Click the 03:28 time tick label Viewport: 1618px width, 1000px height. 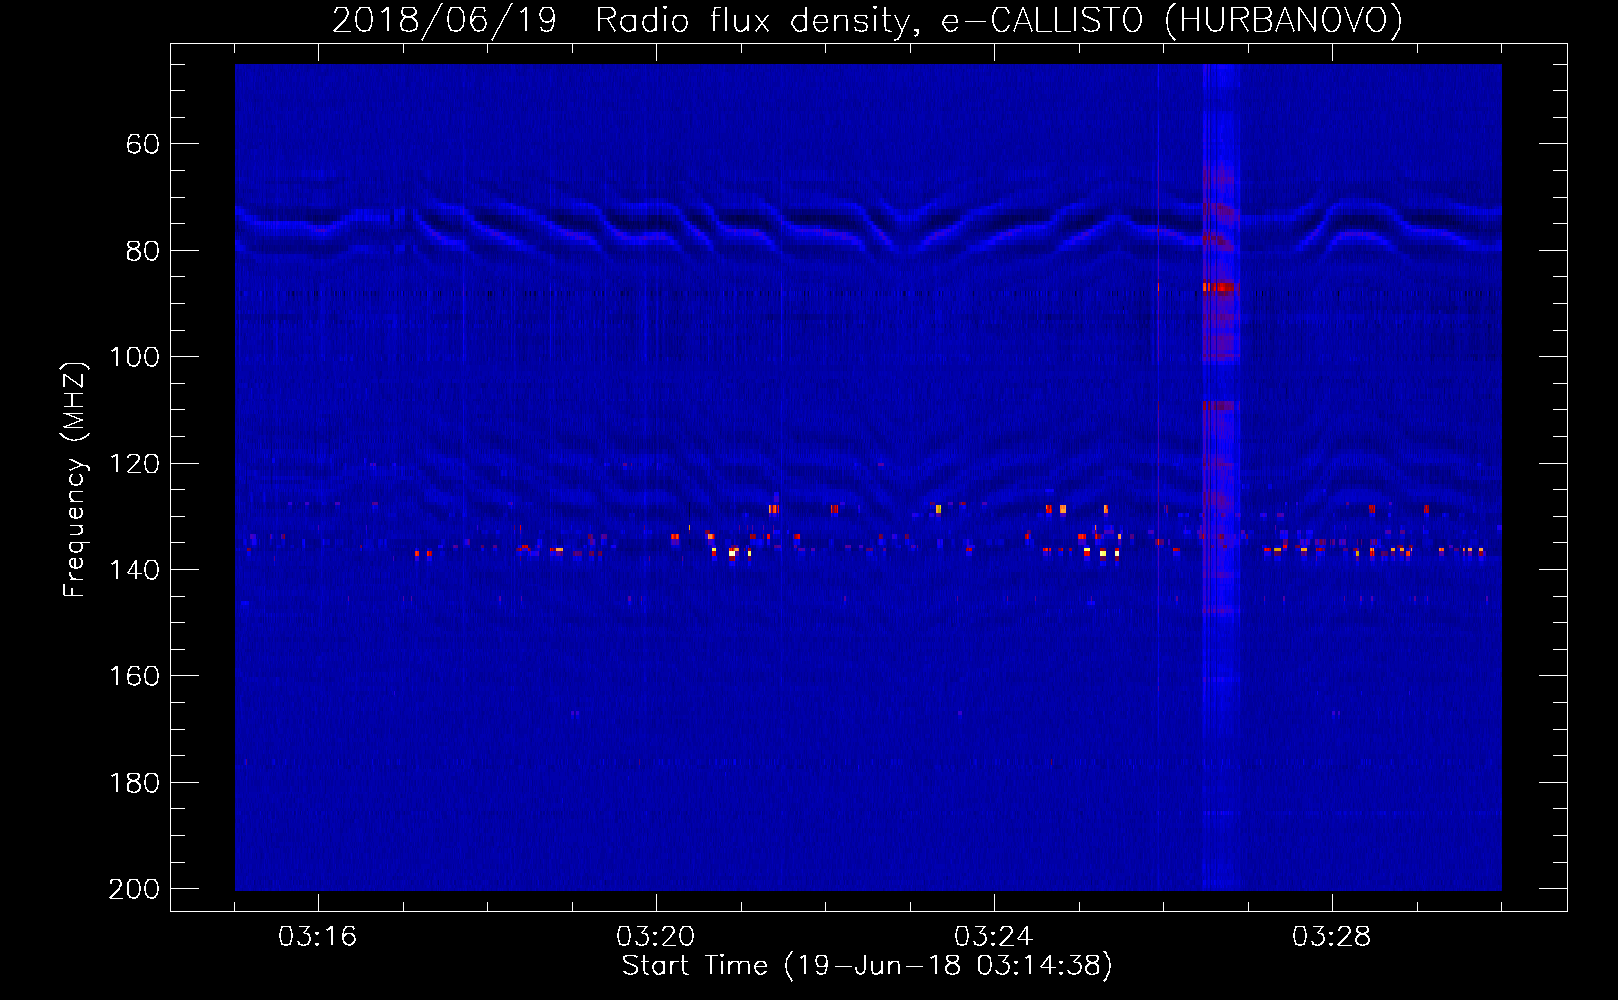[x=1331, y=937]
